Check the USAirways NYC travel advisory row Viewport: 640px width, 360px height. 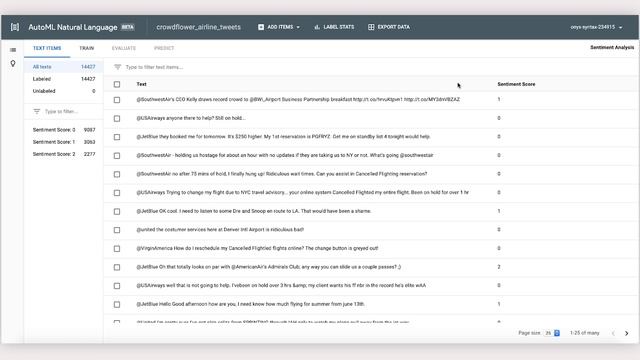pyautogui.click(x=117, y=193)
